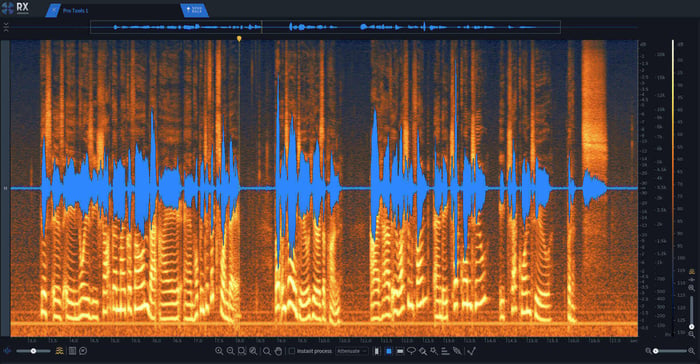Select the Time selection tool
The height and width of the screenshot is (364, 700).
point(377,351)
